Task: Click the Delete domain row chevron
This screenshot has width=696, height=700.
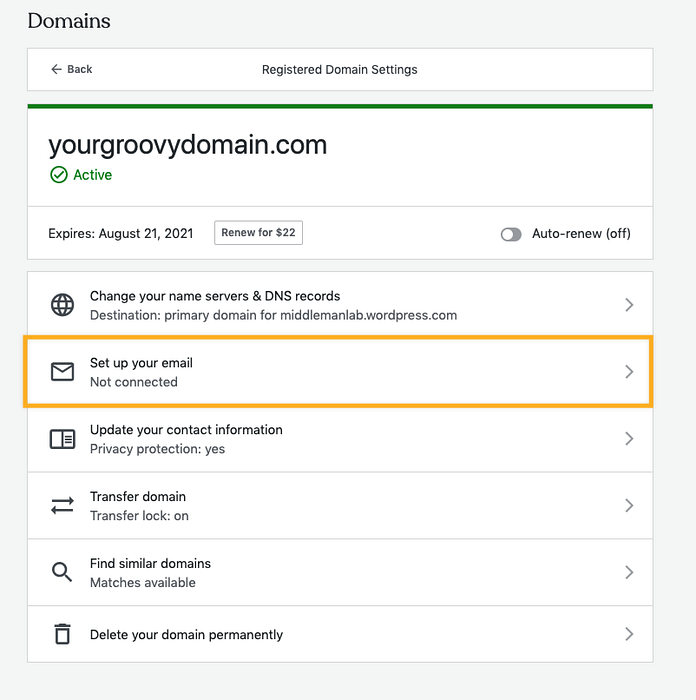Action: coord(629,634)
